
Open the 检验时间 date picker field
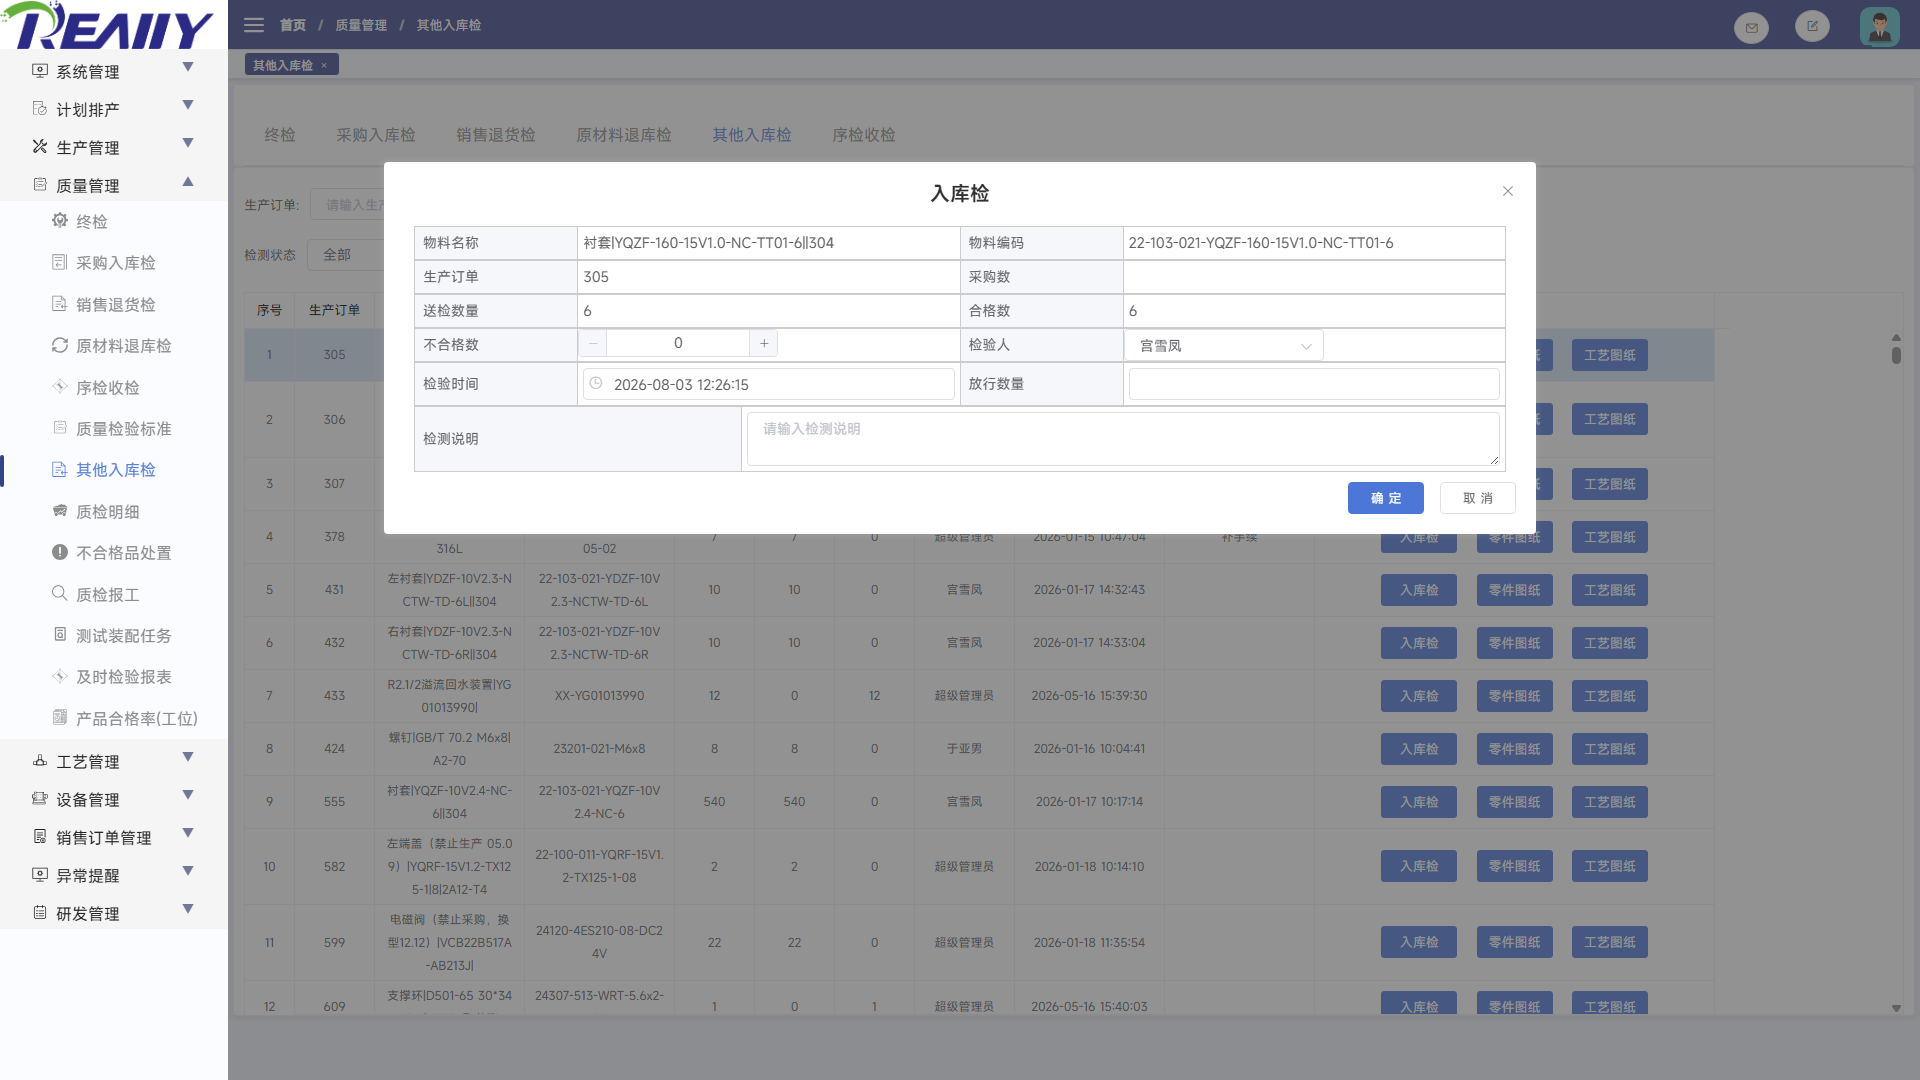[x=768, y=384]
